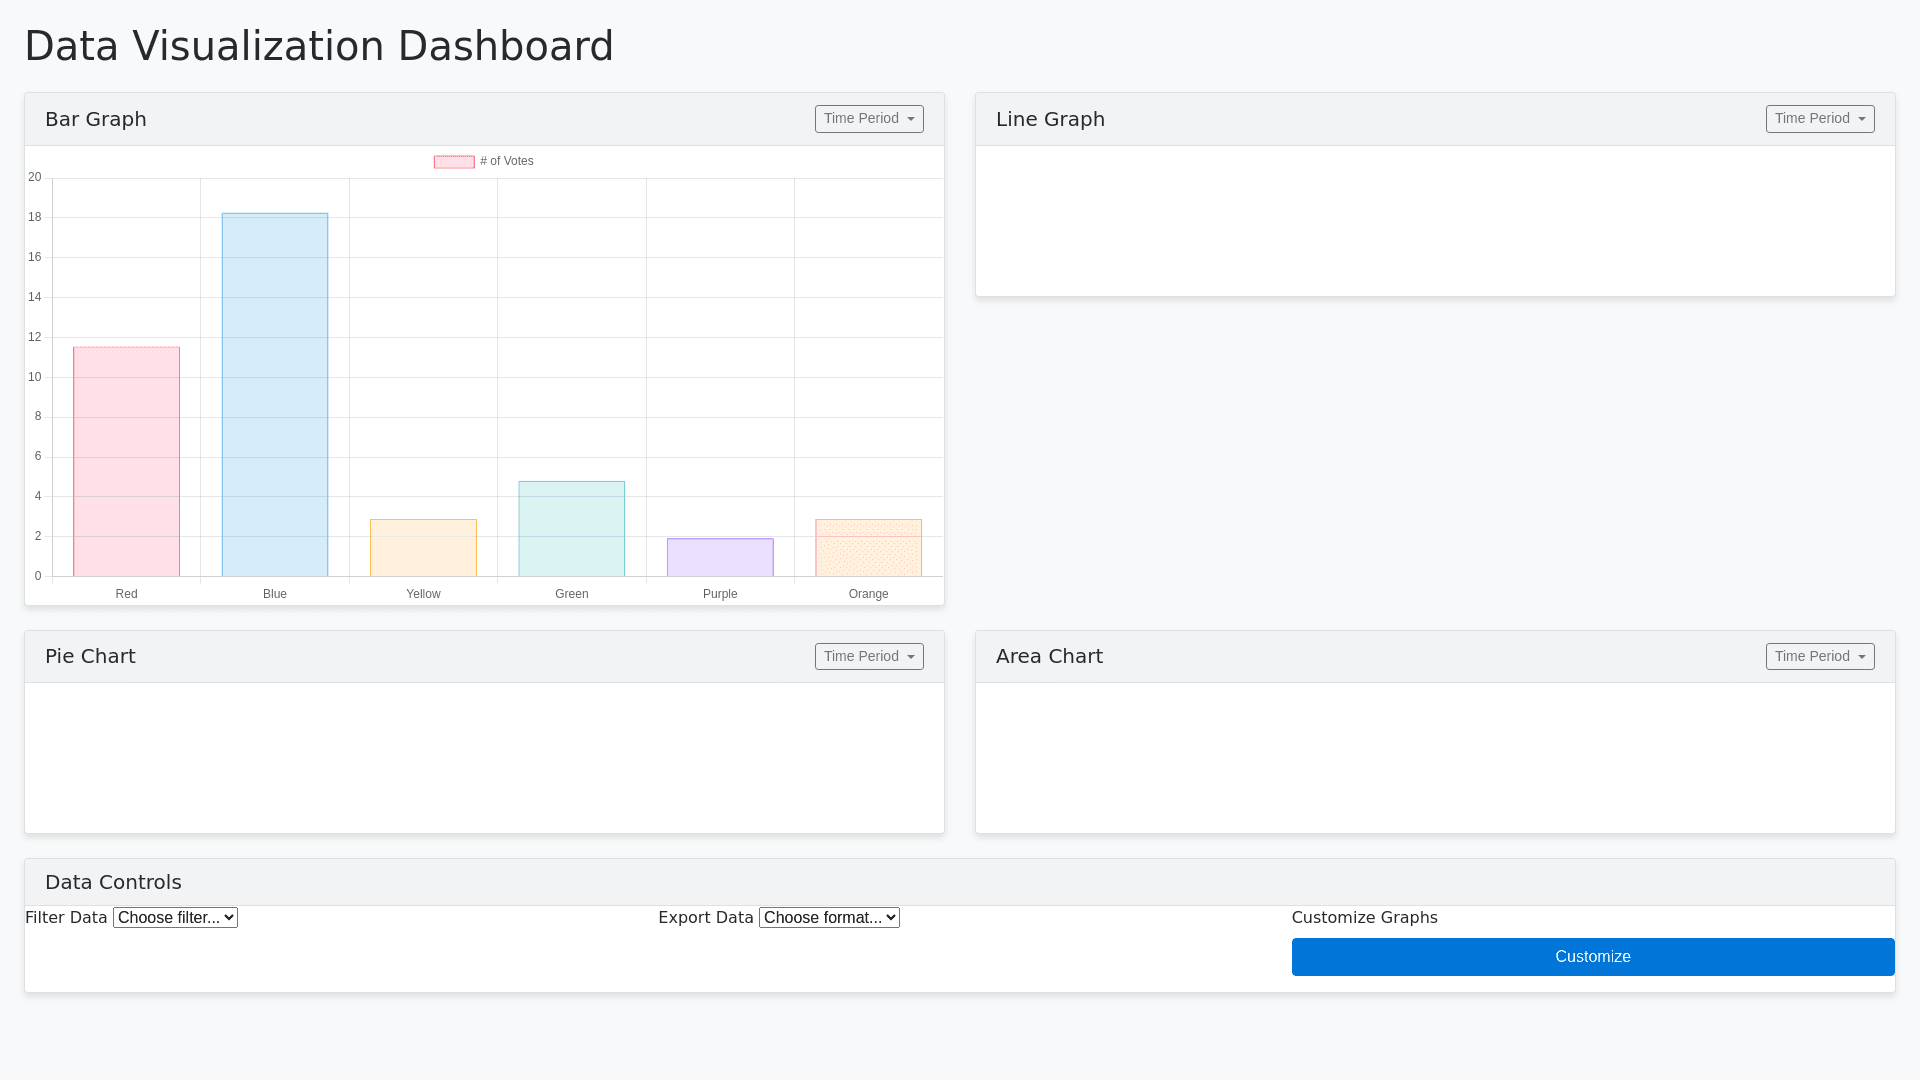The height and width of the screenshot is (1080, 1920).
Task: Click the Green bar in chart
Action: (x=571, y=529)
